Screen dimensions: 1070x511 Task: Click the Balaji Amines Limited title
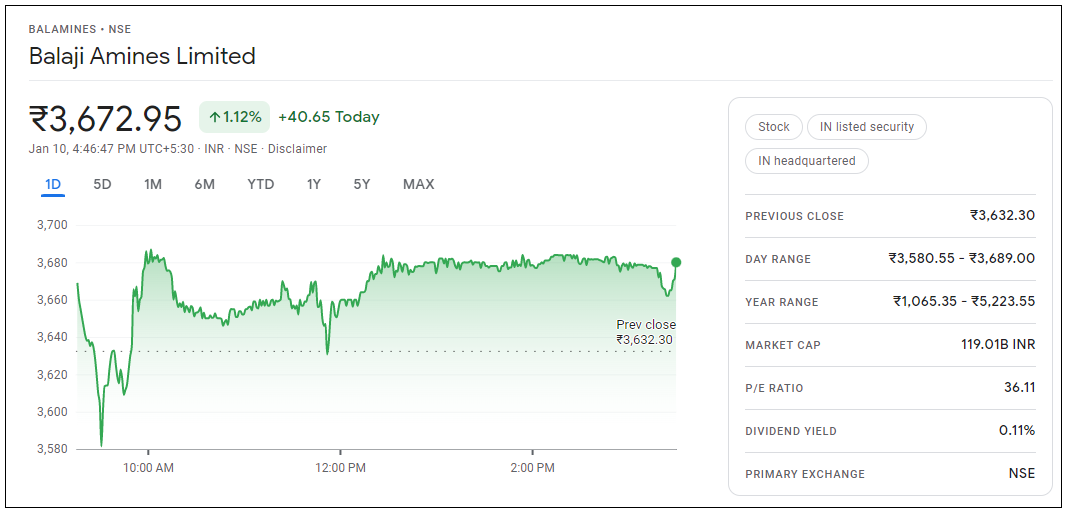coord(142,56)
